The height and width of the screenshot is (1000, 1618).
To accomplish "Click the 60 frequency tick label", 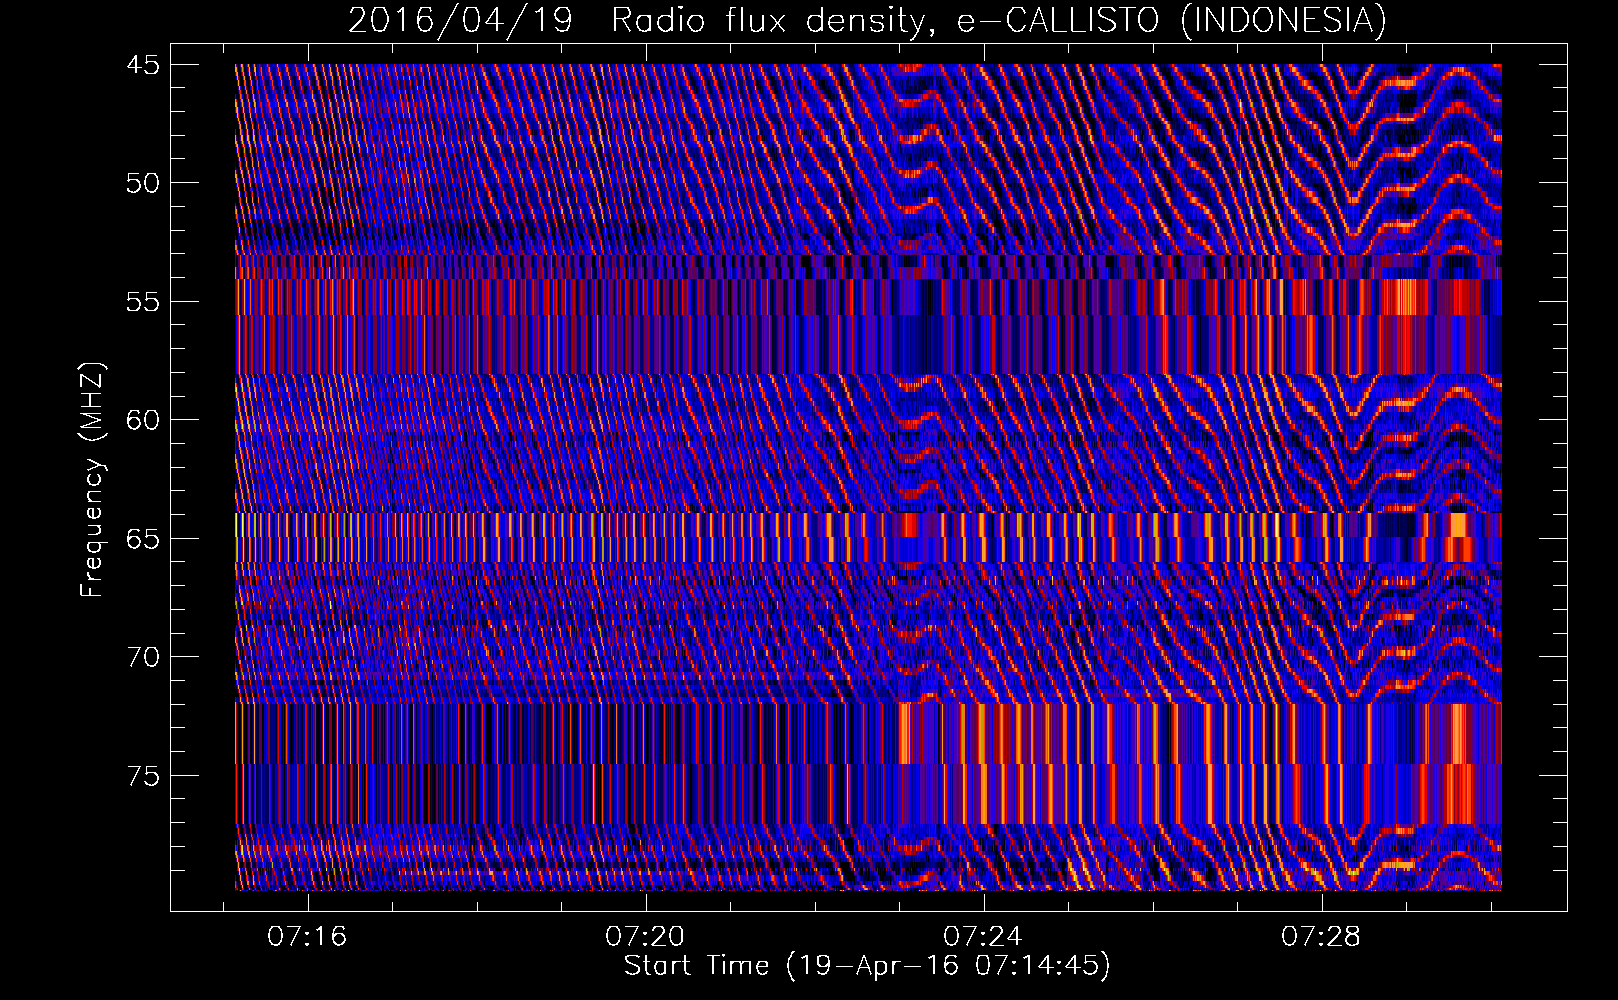I will 143,420.
